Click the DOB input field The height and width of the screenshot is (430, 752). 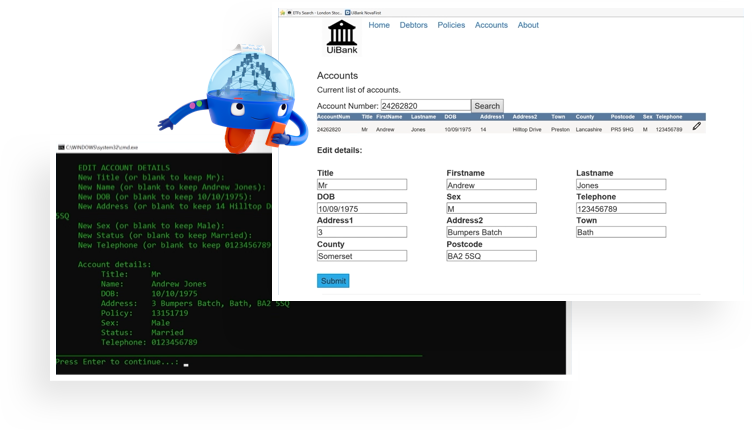click(362, 209)
